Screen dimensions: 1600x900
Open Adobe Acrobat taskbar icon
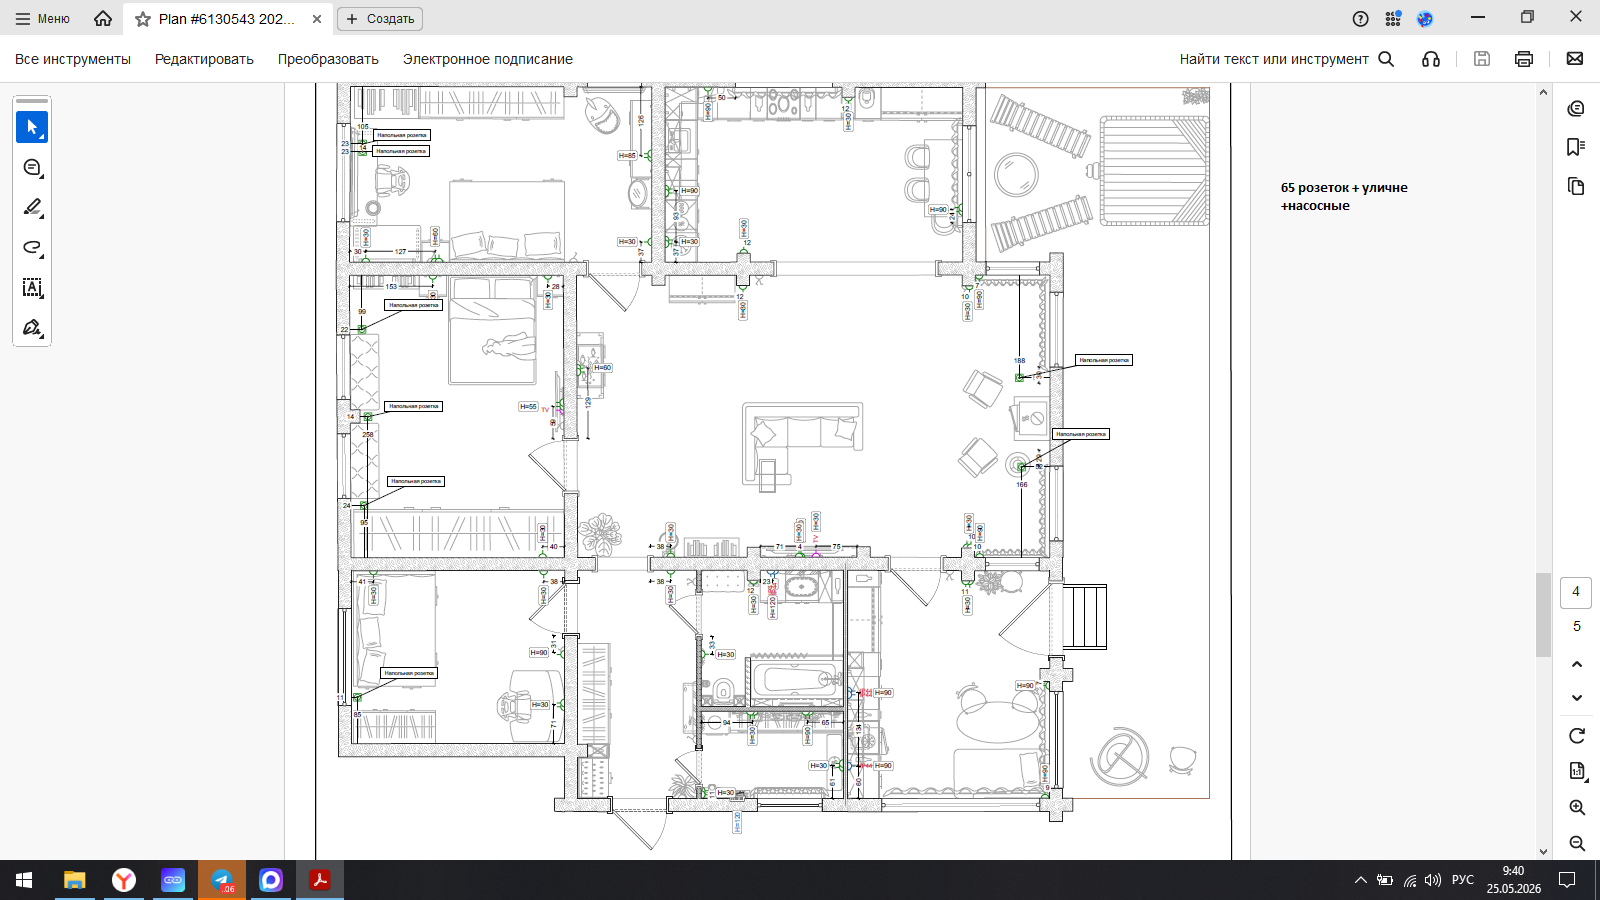320,880
